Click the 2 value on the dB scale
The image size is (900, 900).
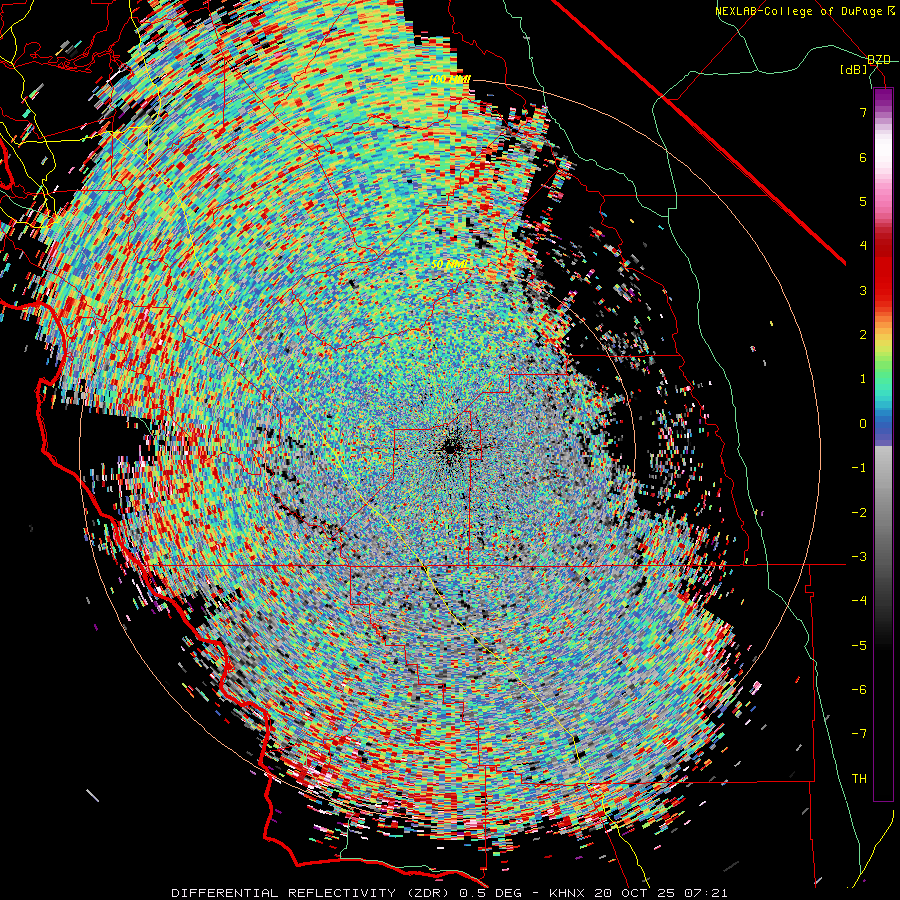point(863,335)
